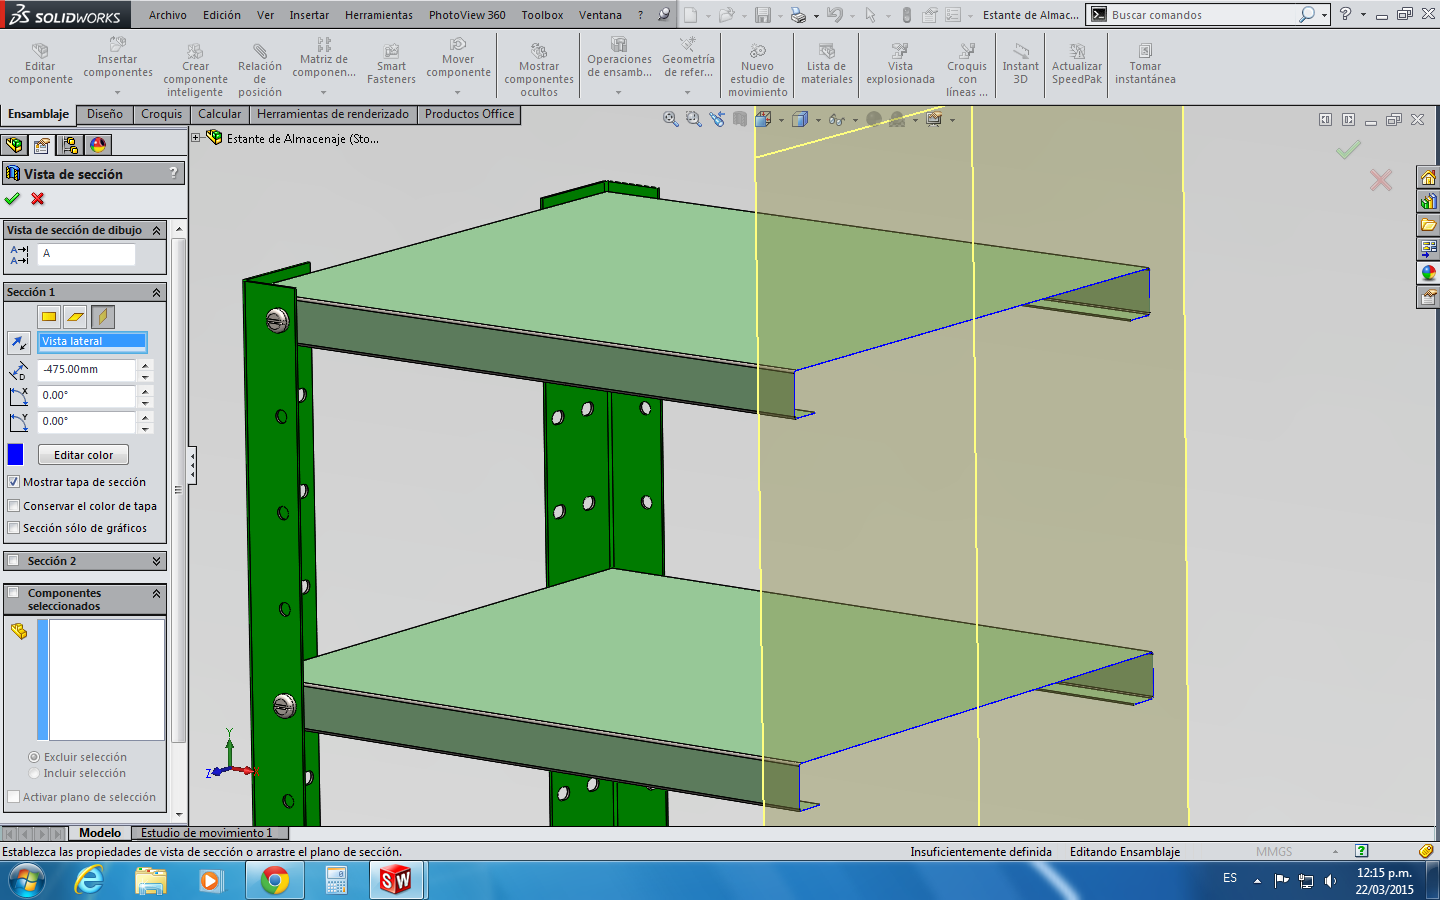This screenshot has height=900, width=1440.
Task: Click the Mover componente icon
Action: click(458, 45)
